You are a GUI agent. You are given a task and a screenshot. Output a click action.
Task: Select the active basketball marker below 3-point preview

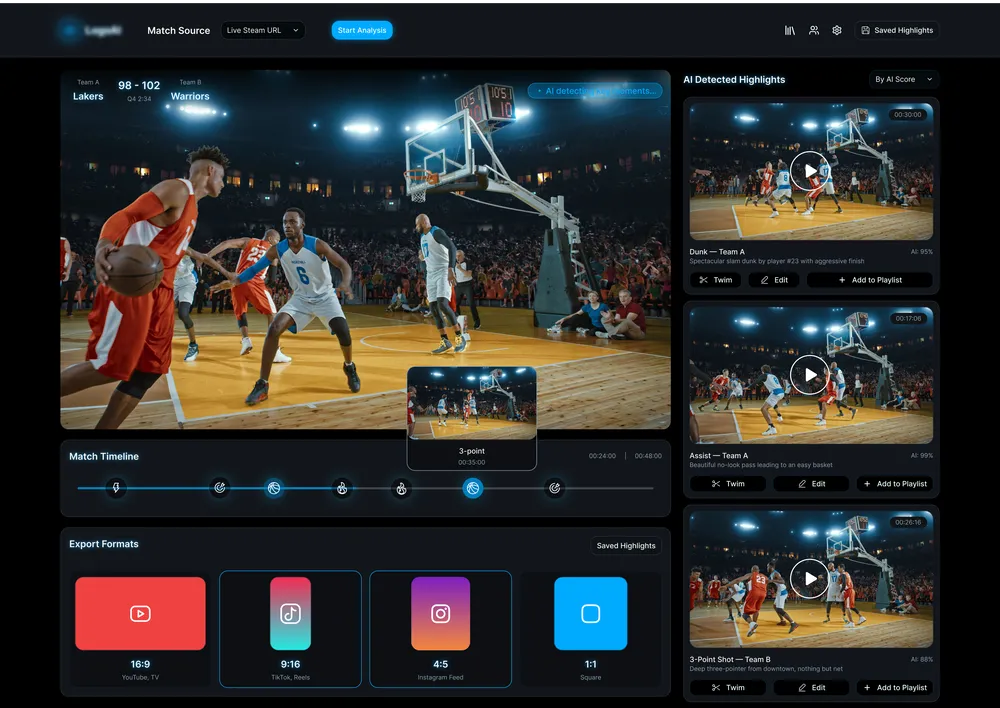coord(473,488)
